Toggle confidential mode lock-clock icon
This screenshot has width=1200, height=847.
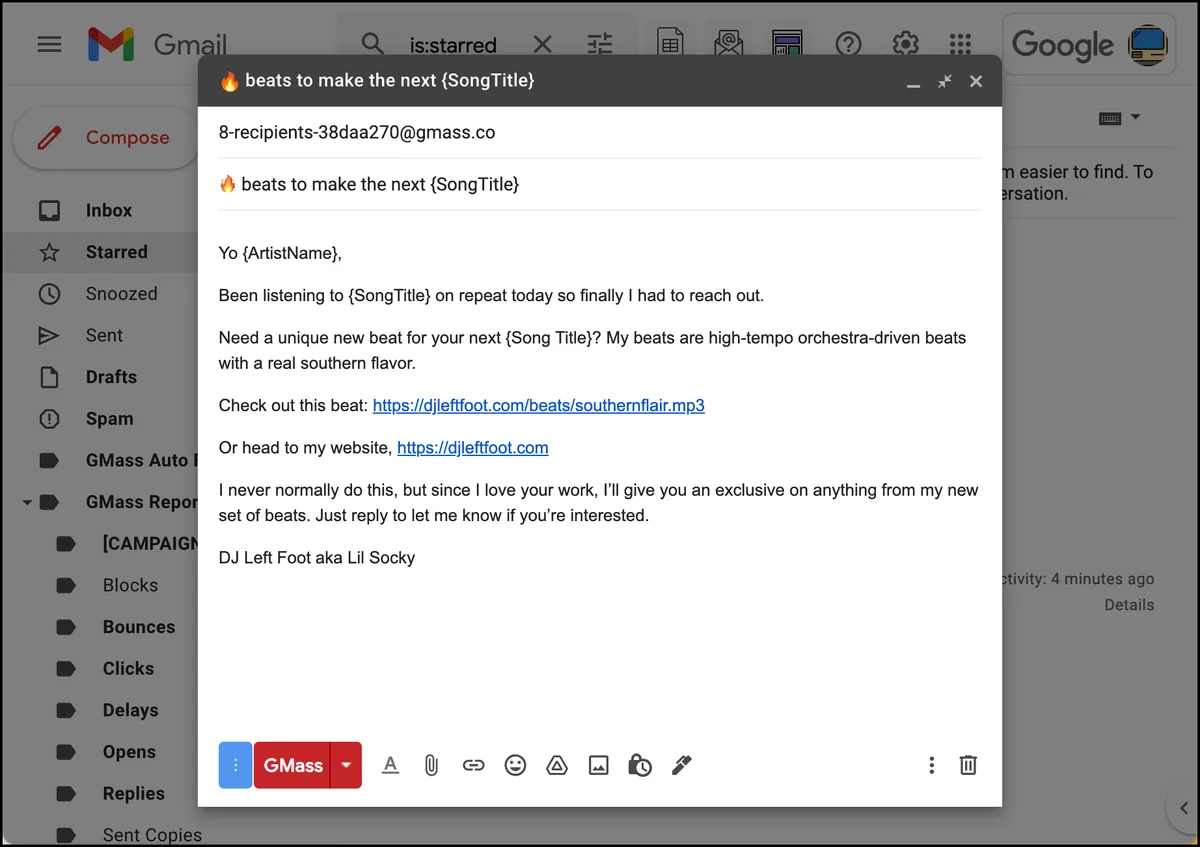tap(640, 765)
